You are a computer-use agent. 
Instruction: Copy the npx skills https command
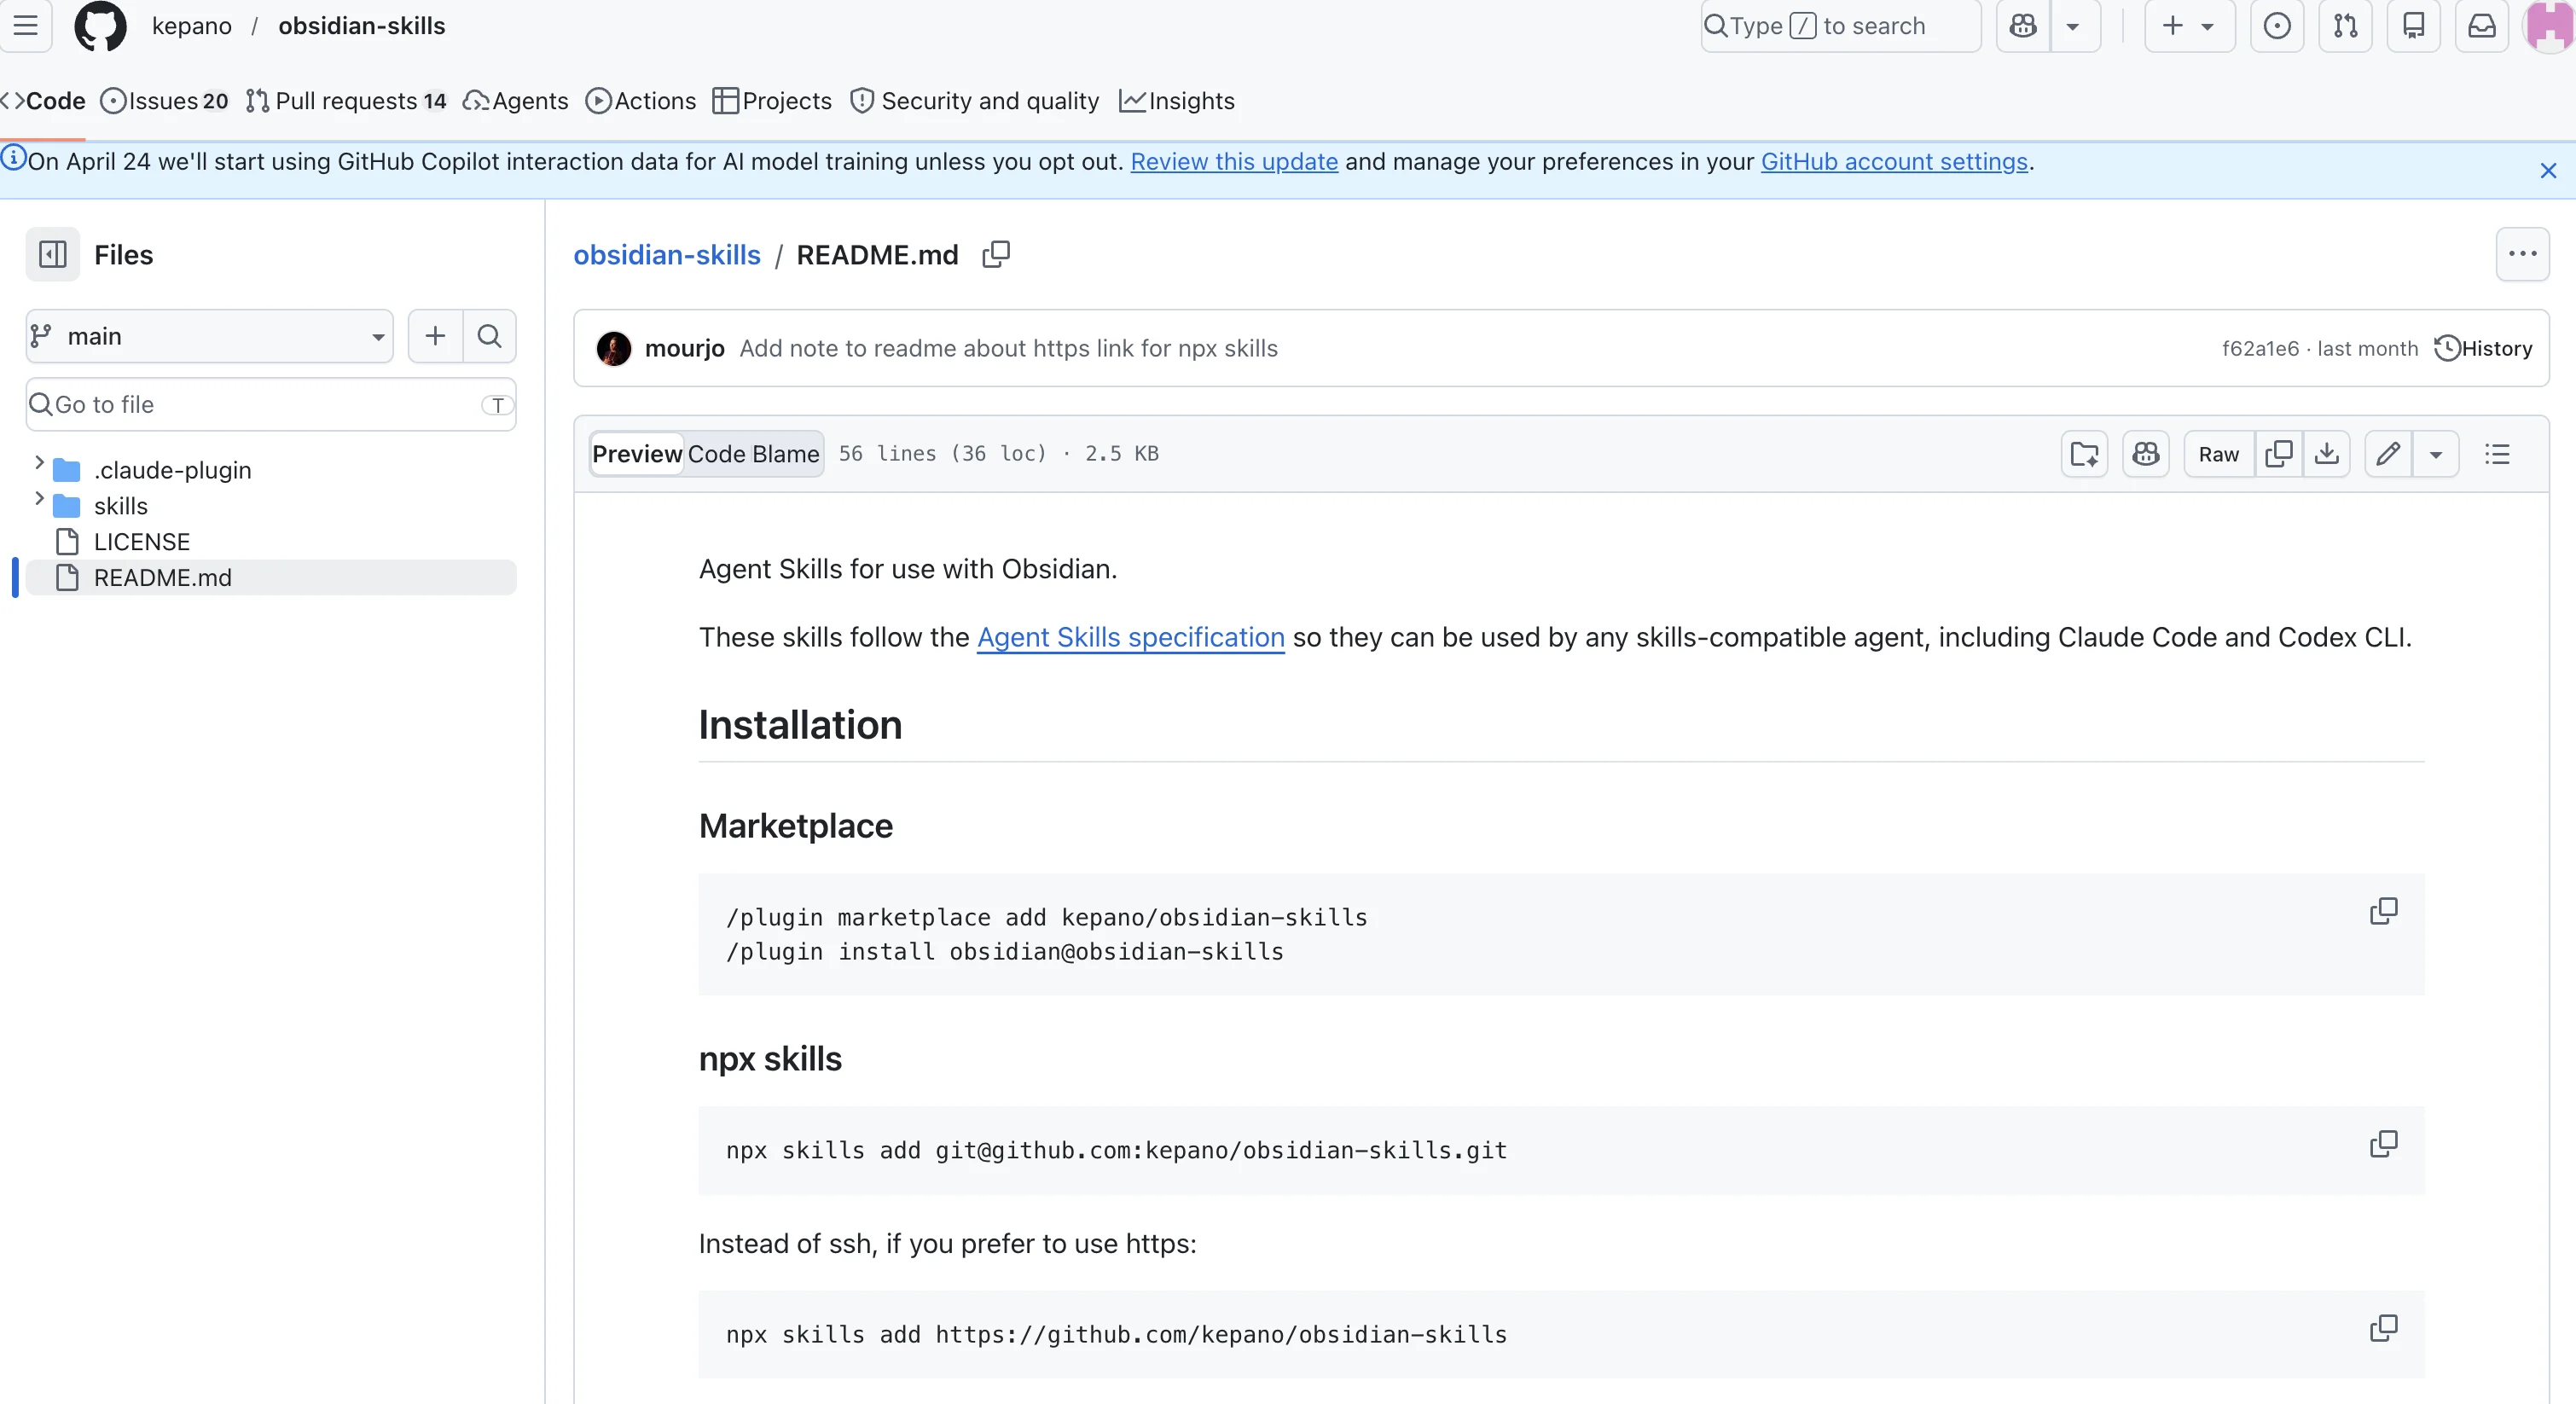pyautogui.click(x=2384, y=1329)
